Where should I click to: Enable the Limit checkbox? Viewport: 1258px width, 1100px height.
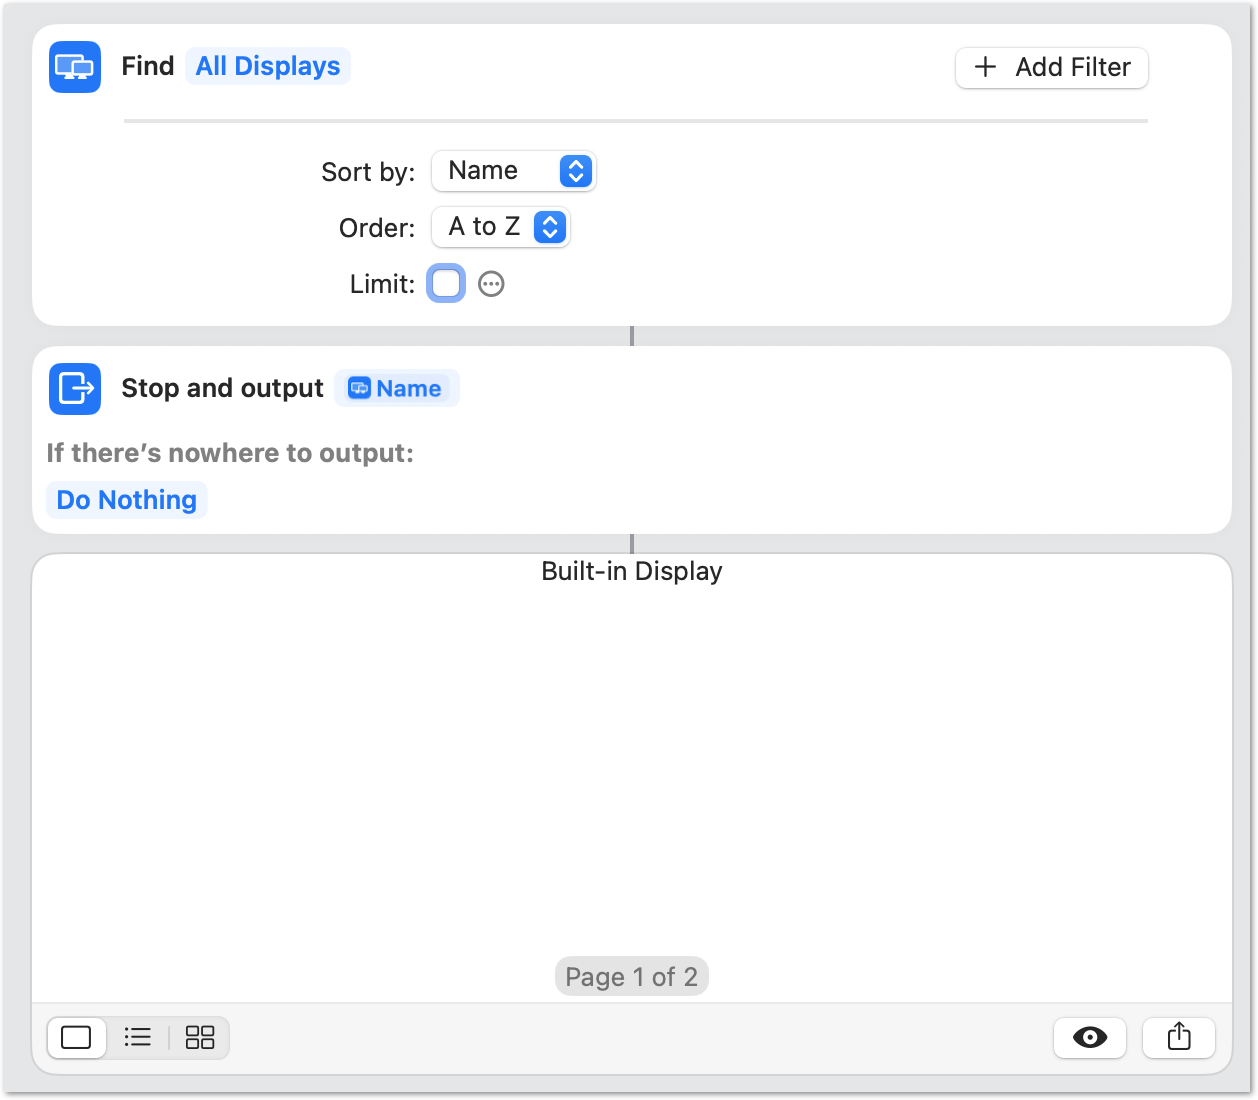click(446, 284)
